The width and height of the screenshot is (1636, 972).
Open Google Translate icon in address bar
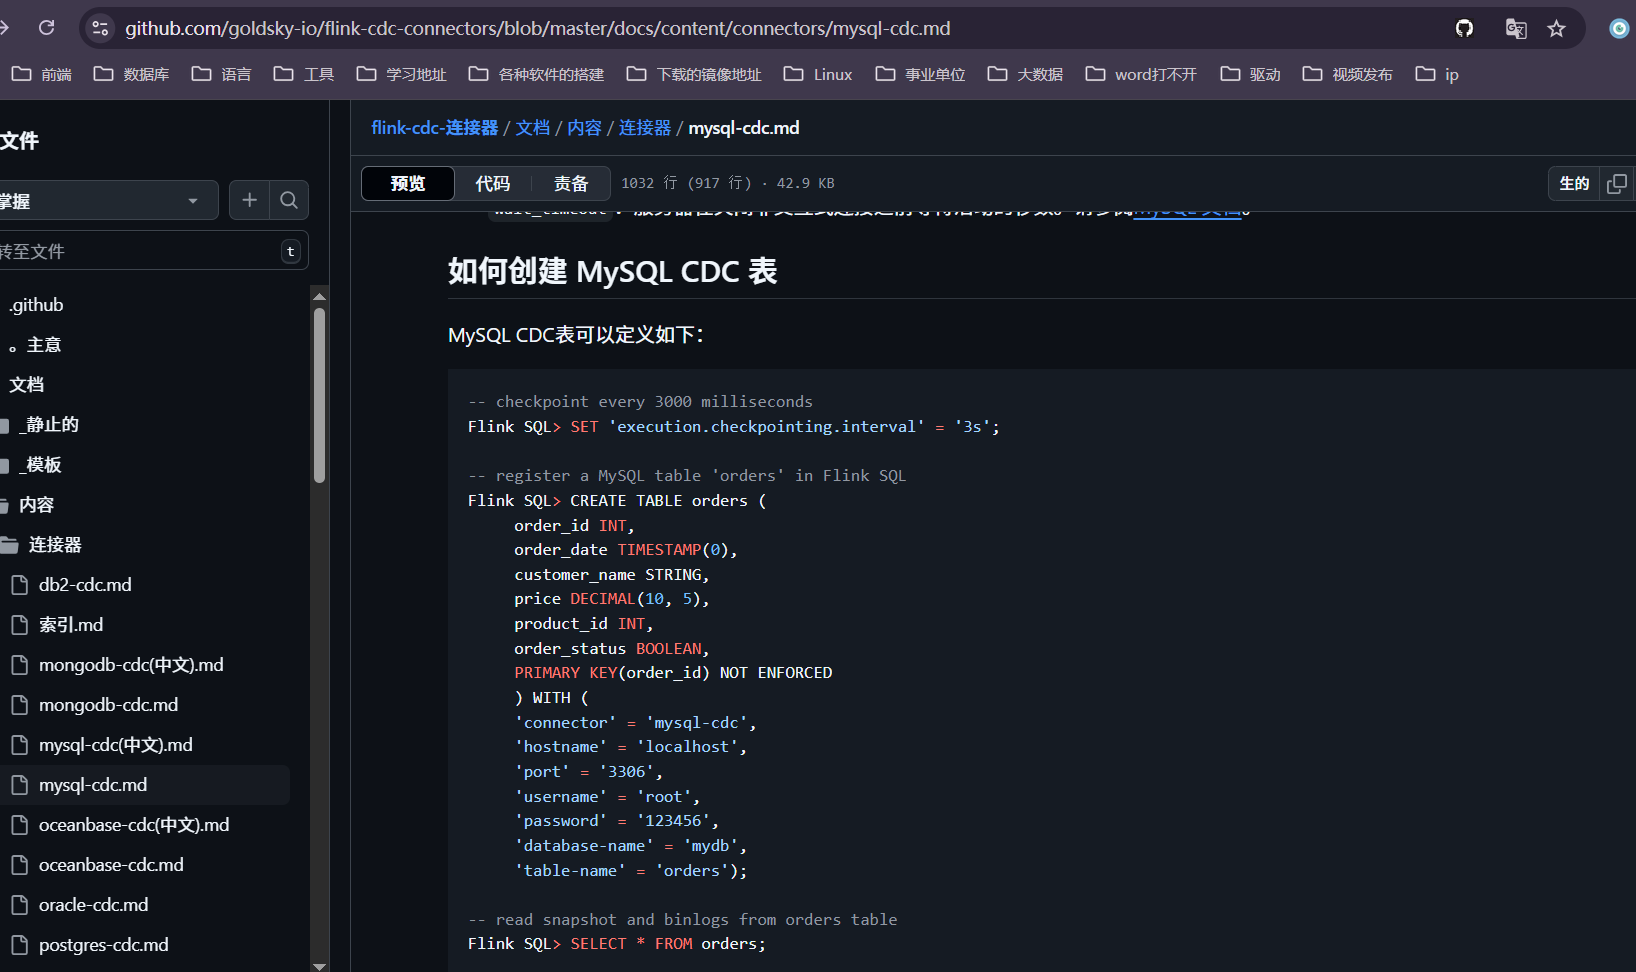1515,28
